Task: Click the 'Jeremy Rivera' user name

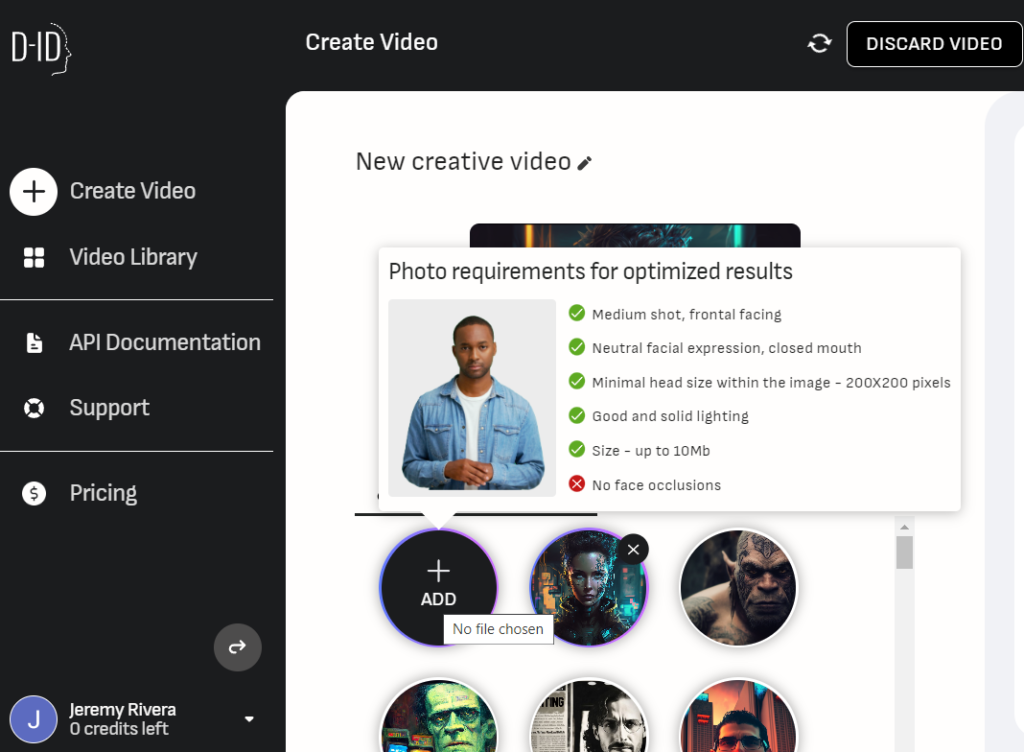Action: pos(123,710)
